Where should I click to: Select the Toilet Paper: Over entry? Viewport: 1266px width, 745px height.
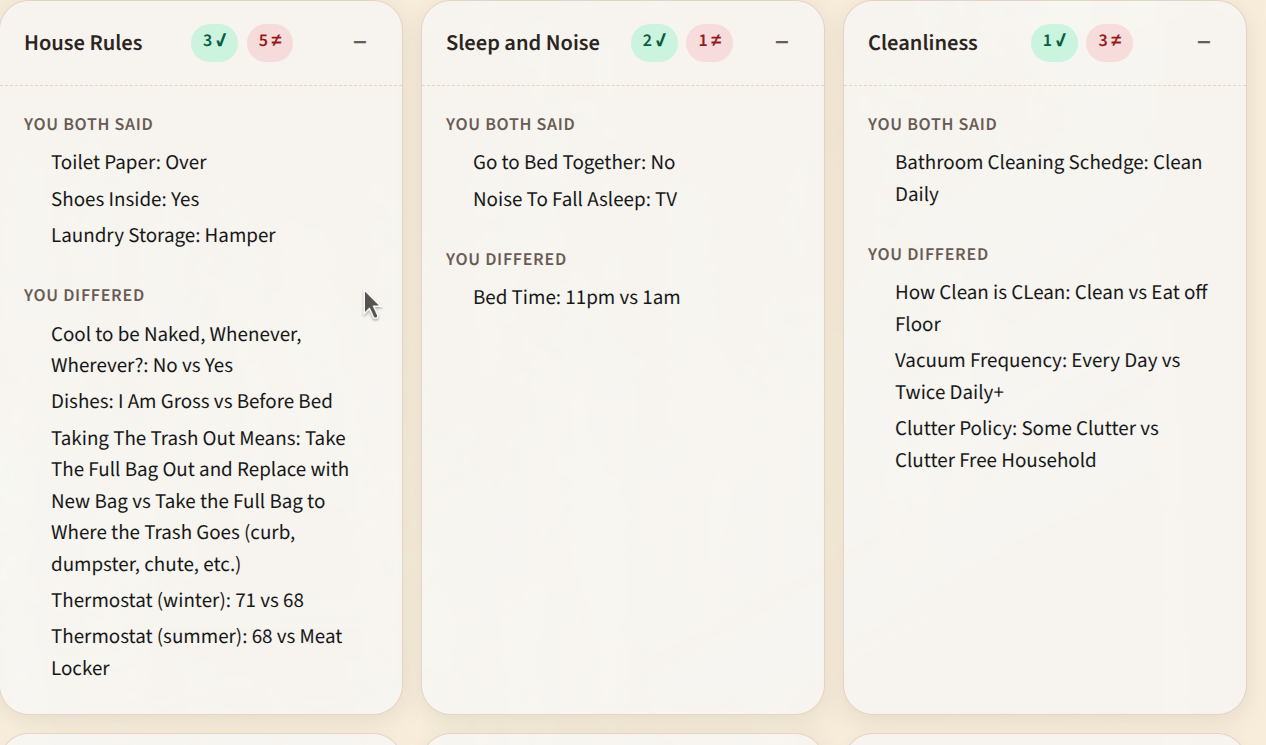pyautogui.click(x=129, y=162)
